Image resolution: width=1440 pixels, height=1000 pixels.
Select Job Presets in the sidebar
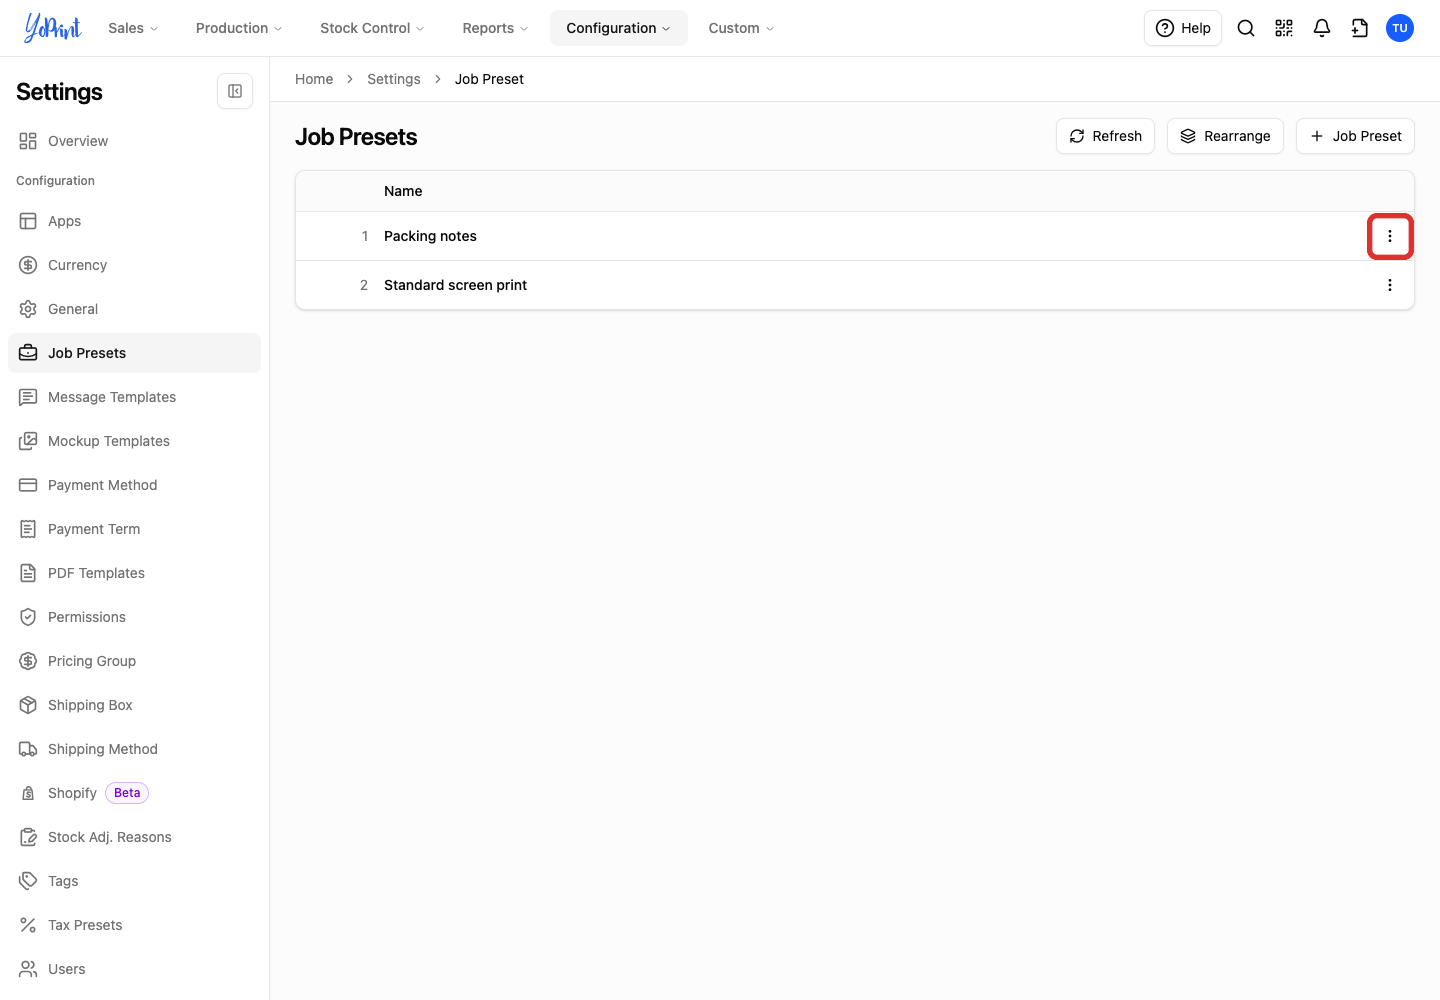click(x=134, y=353)
